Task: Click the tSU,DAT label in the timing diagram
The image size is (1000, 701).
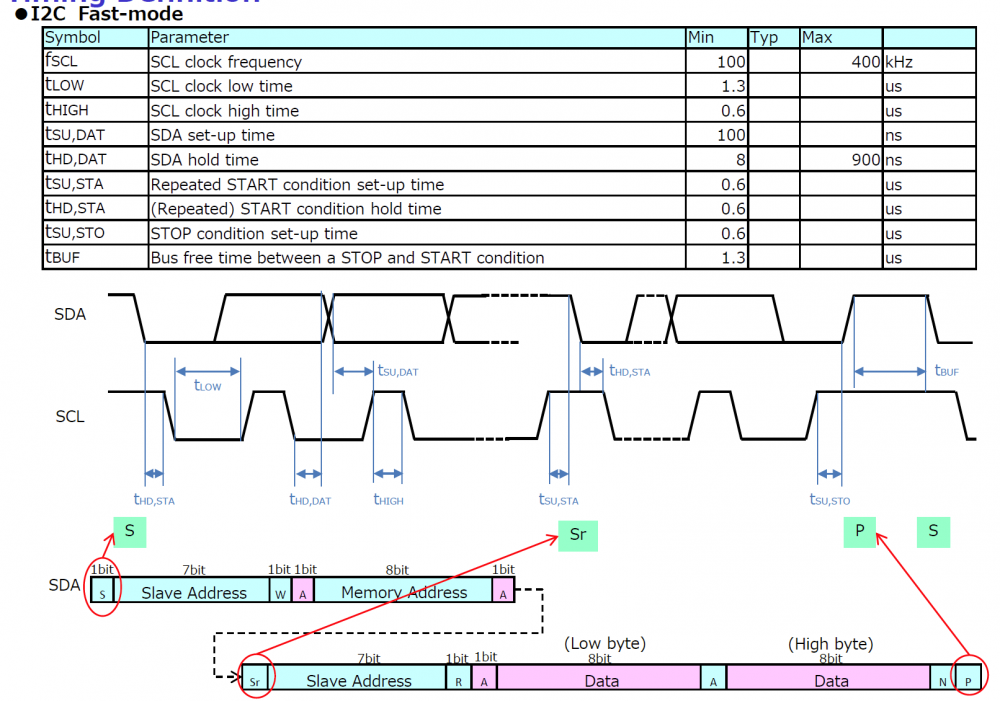Action: pos(397,371)
